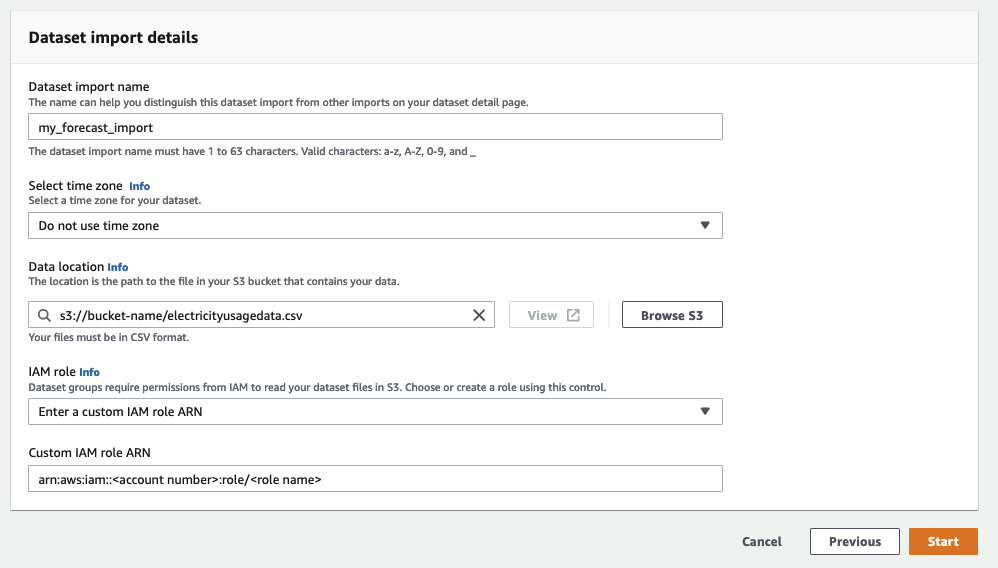Click the Dataset import details heading
Image resolution: width=998 pixels, height=568 pixels.
(113, 38)
